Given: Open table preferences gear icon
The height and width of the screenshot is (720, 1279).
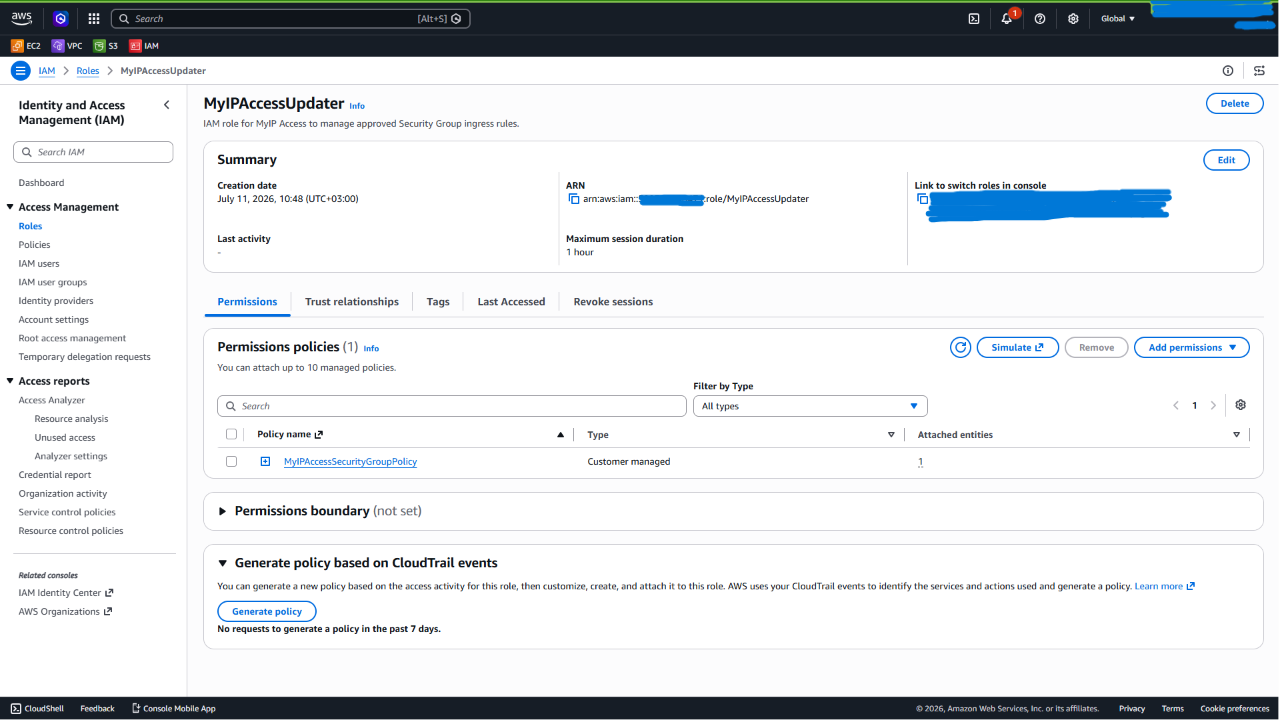Looking at the screenshot, I should (x=1241, y=405).
